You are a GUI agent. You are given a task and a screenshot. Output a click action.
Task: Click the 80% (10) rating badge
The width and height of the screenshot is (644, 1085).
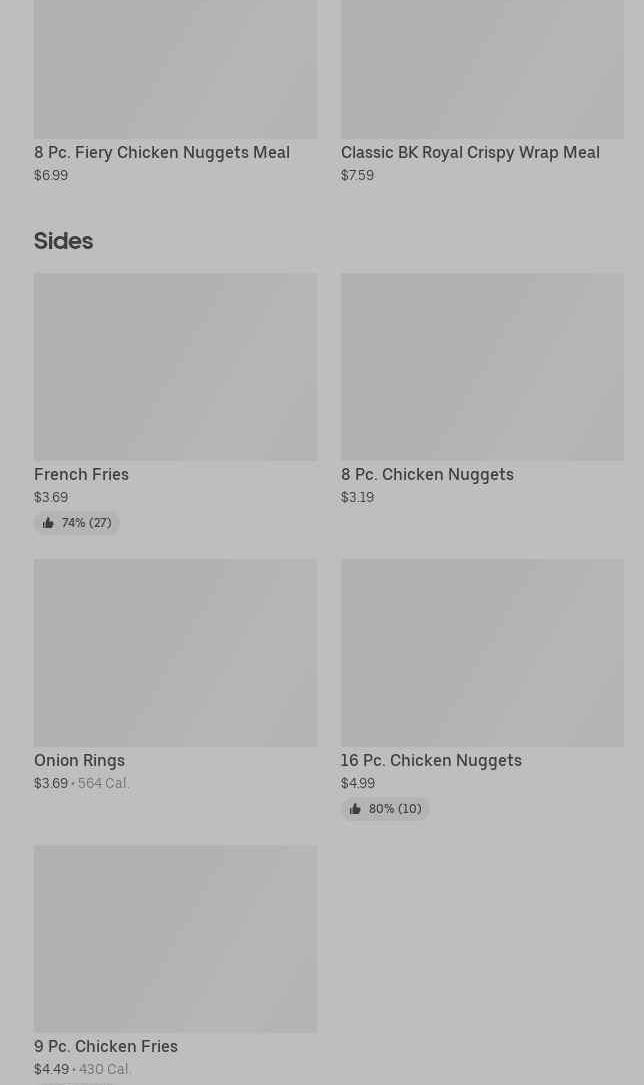(x=385, y=809)
